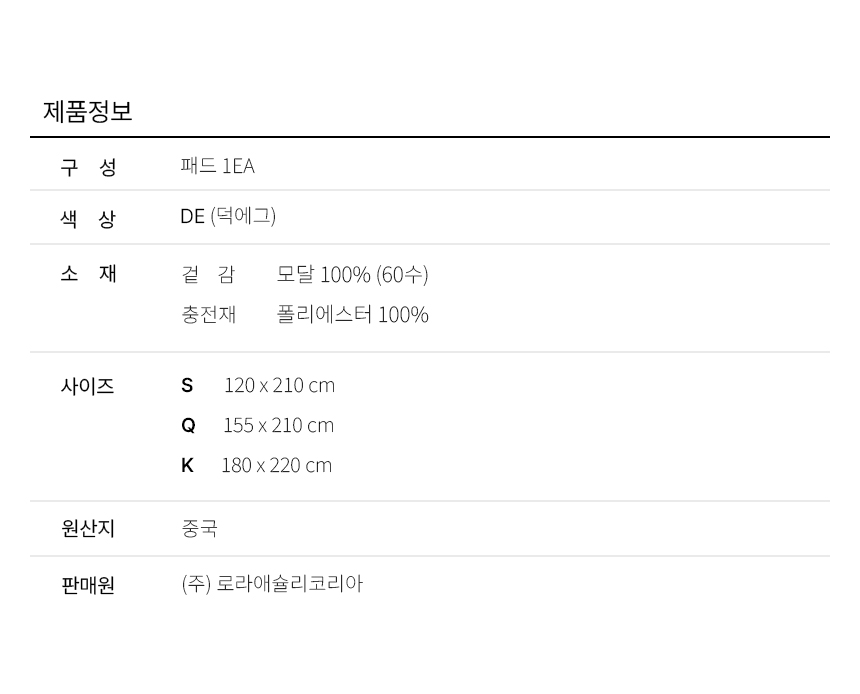Click the DE (덕에그) color value
This screenshot has height=694, width=860.
pos(228,216)
